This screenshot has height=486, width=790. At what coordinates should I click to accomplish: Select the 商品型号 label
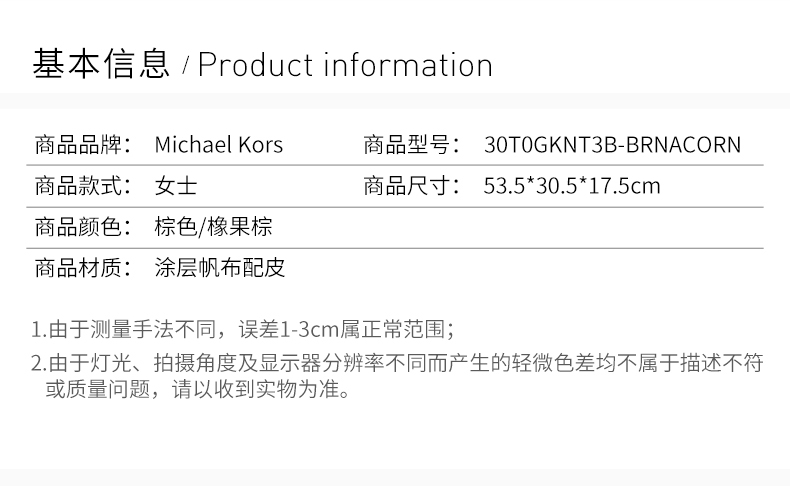click(412, 145)
